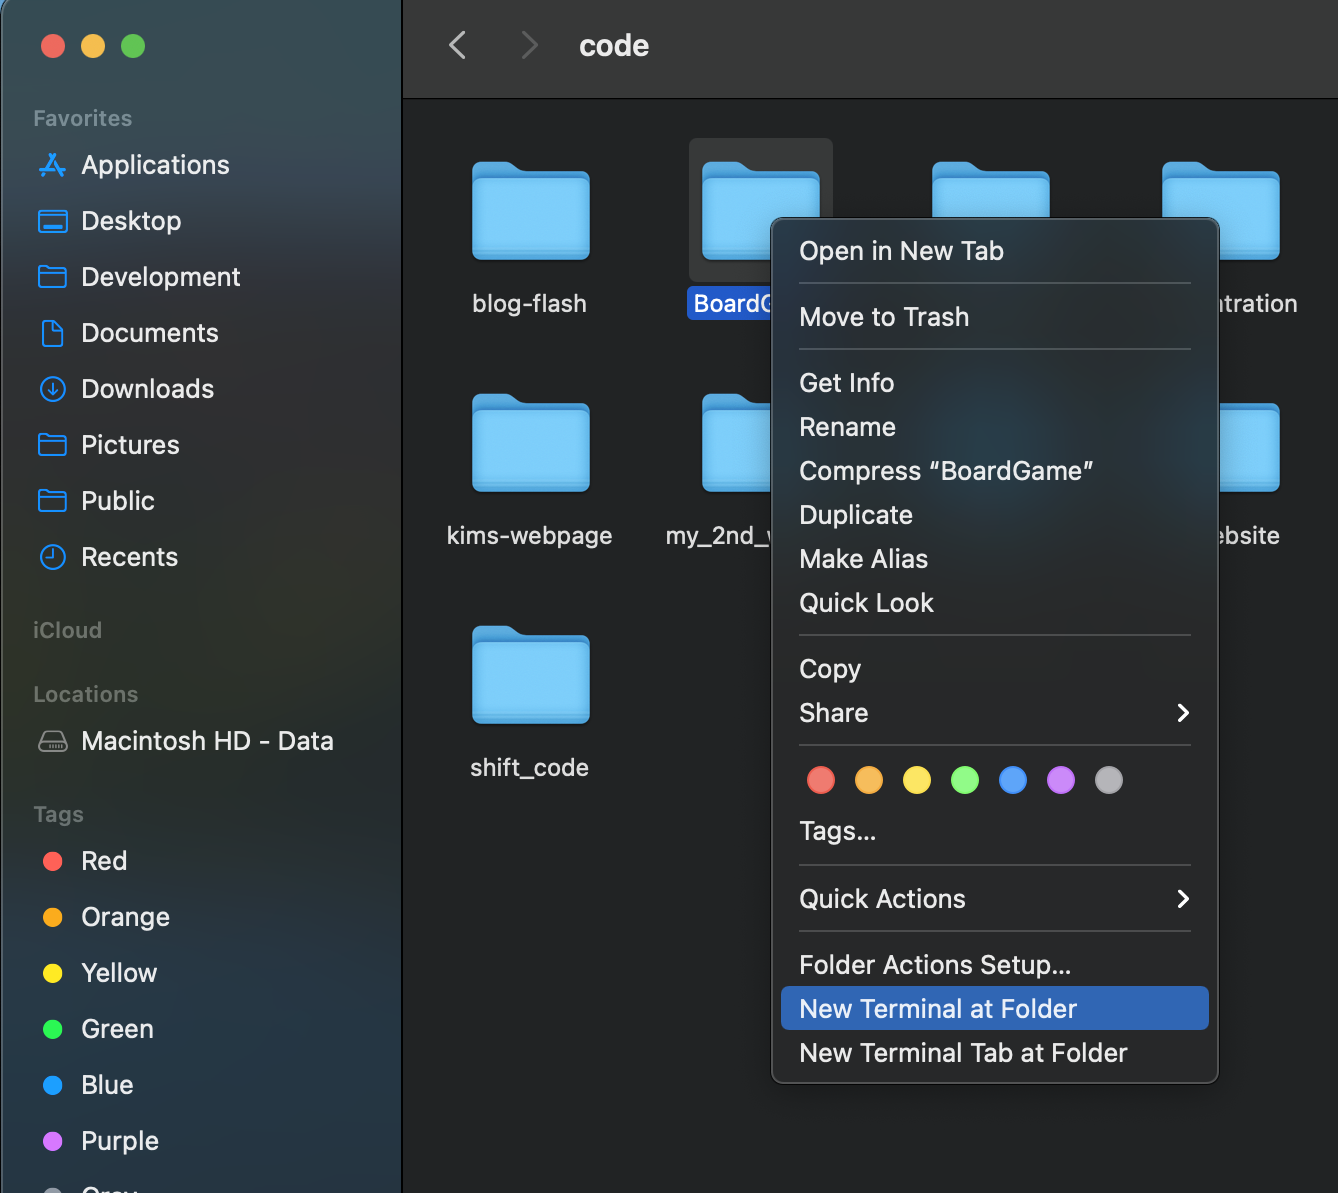Choose Compress "BoardGame" from the menu
1338x1193 pixels.
point(946,470)
